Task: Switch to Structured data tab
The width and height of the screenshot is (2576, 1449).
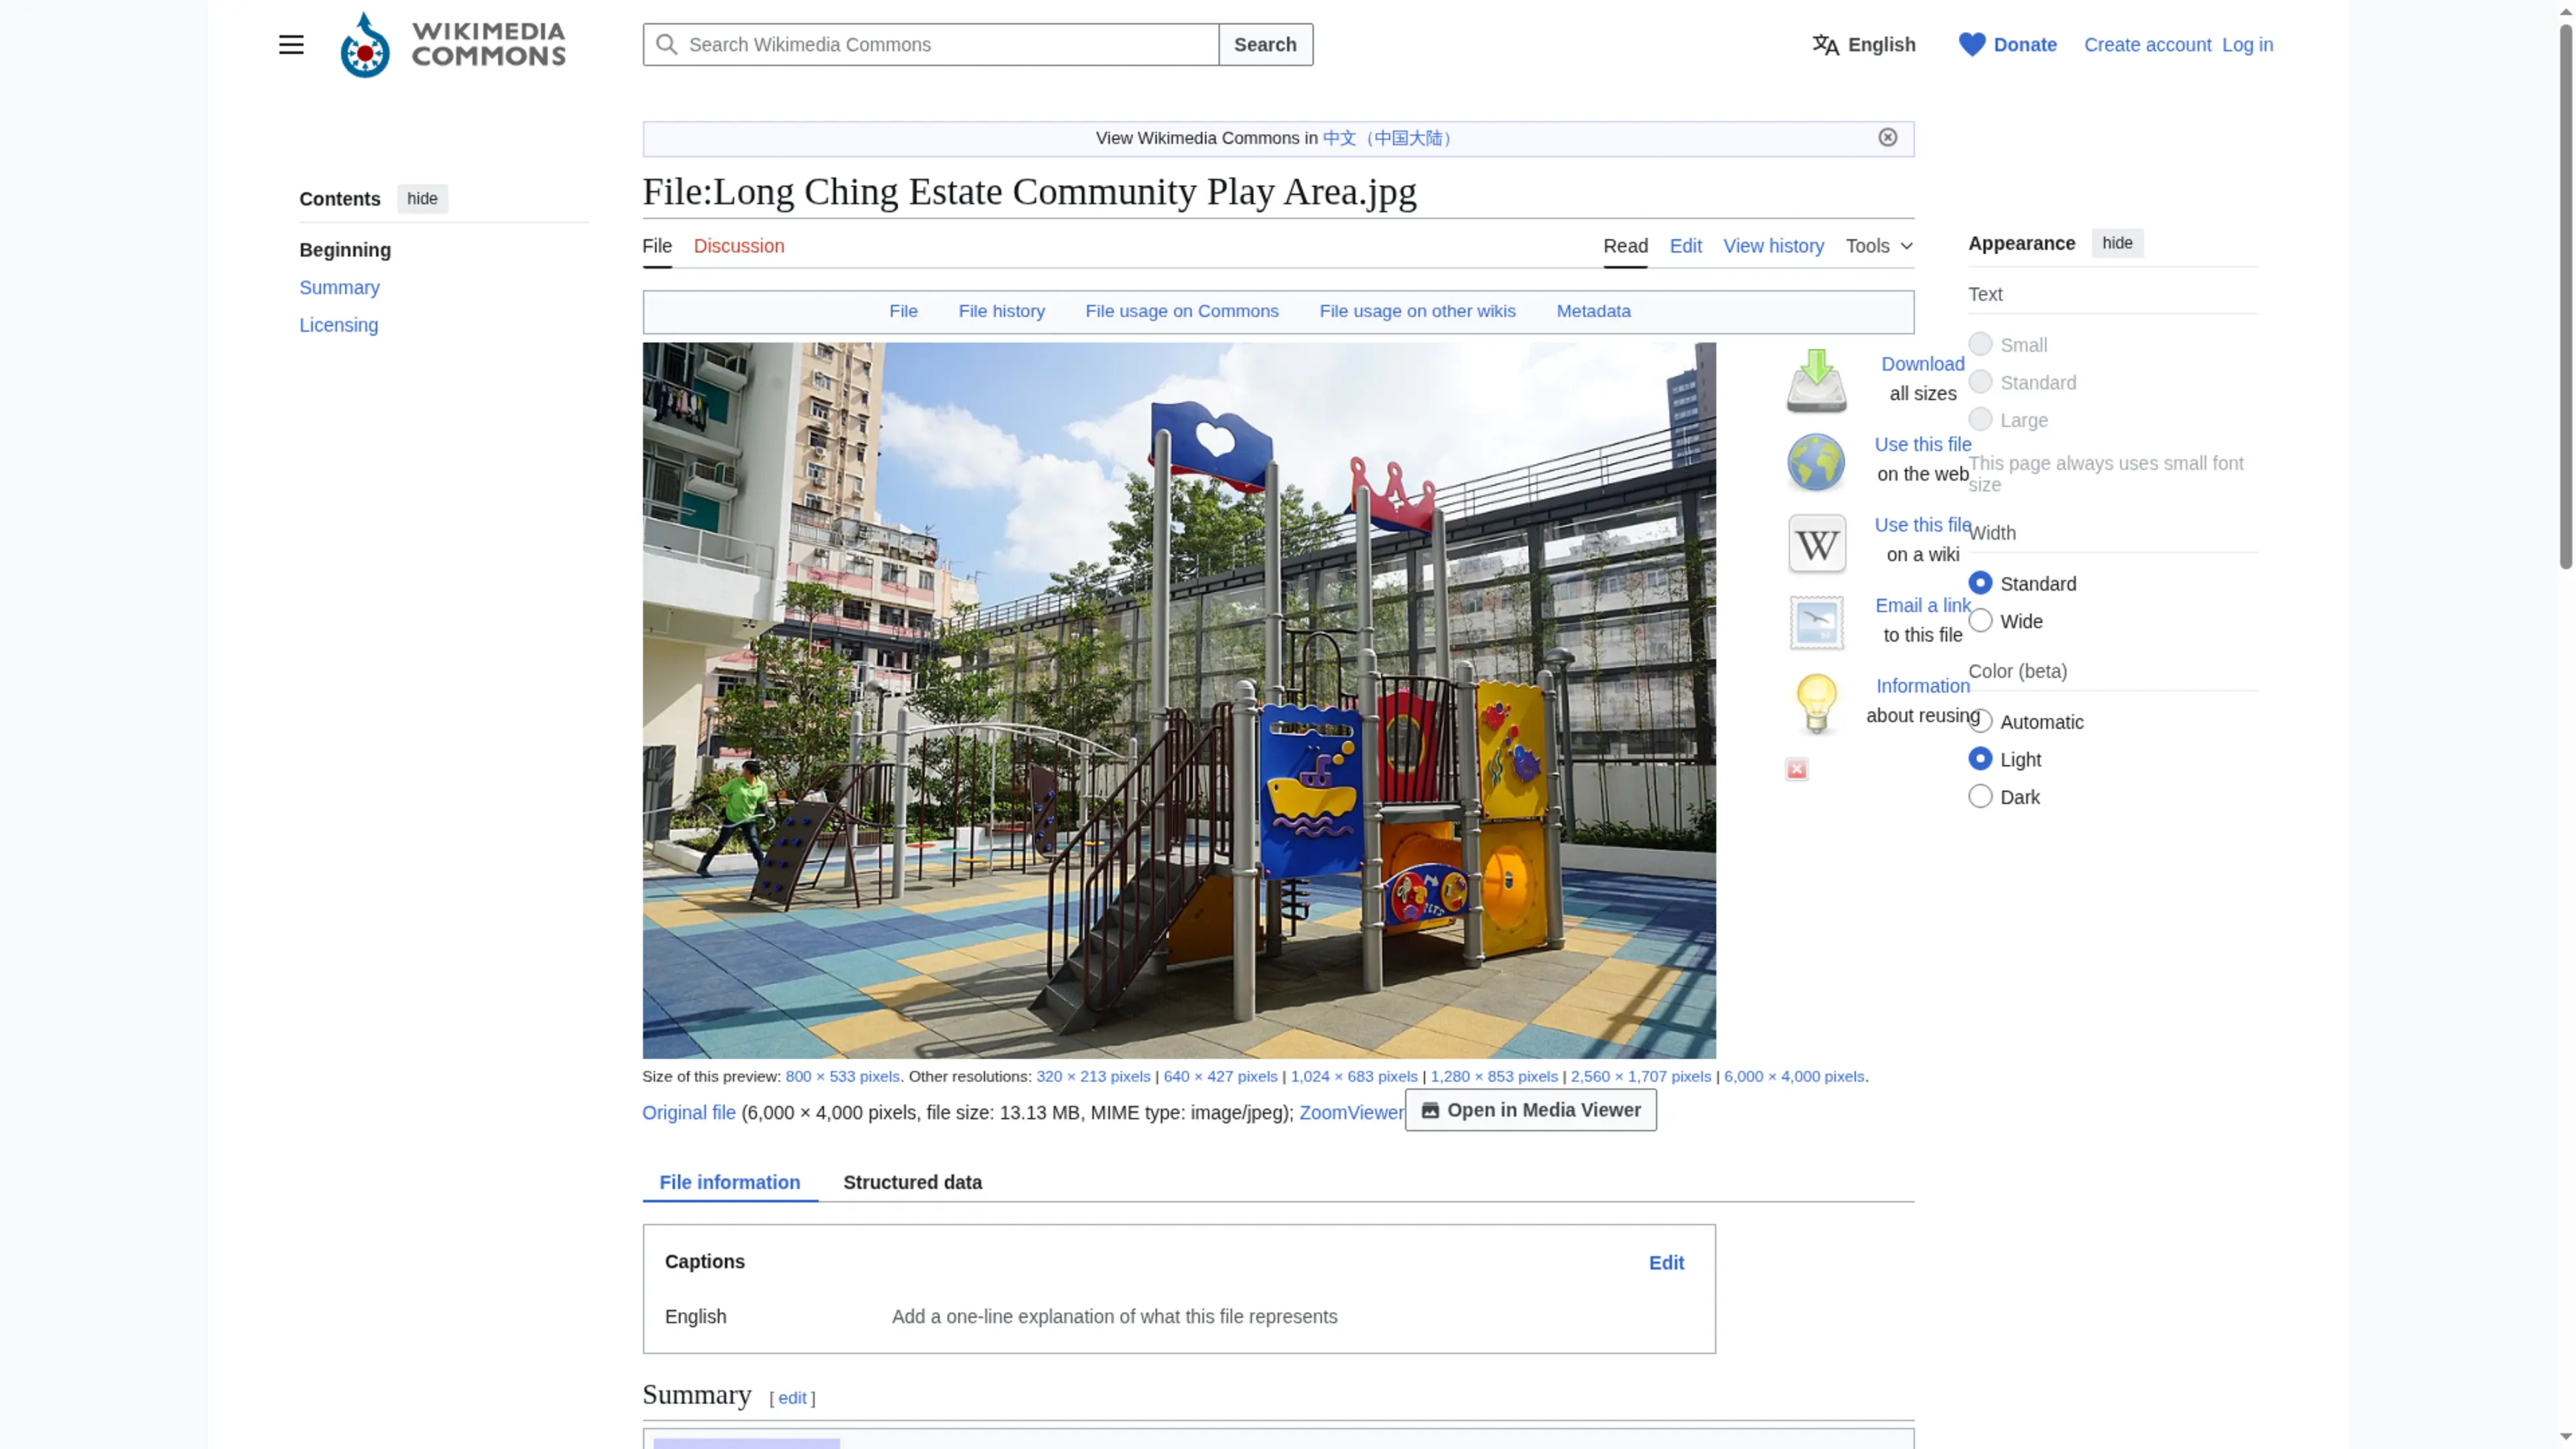Action: [912, 1182]
